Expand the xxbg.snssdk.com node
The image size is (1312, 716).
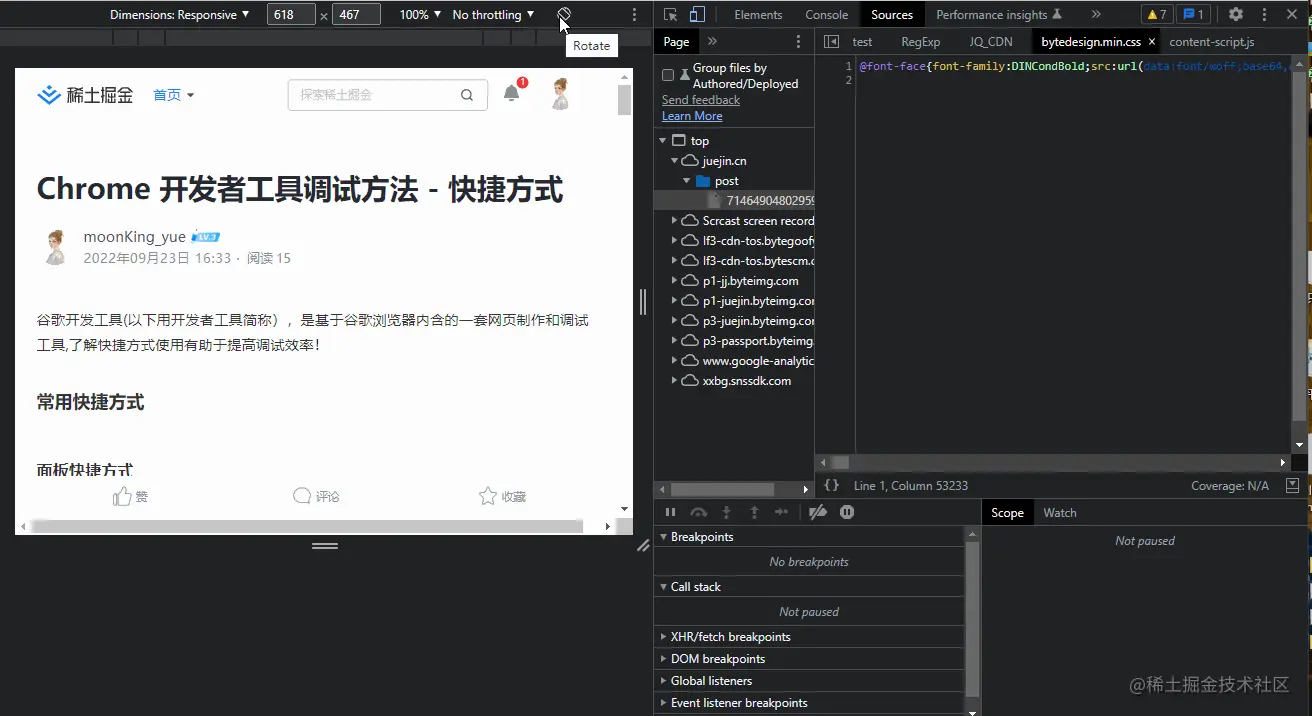[674, 381]
